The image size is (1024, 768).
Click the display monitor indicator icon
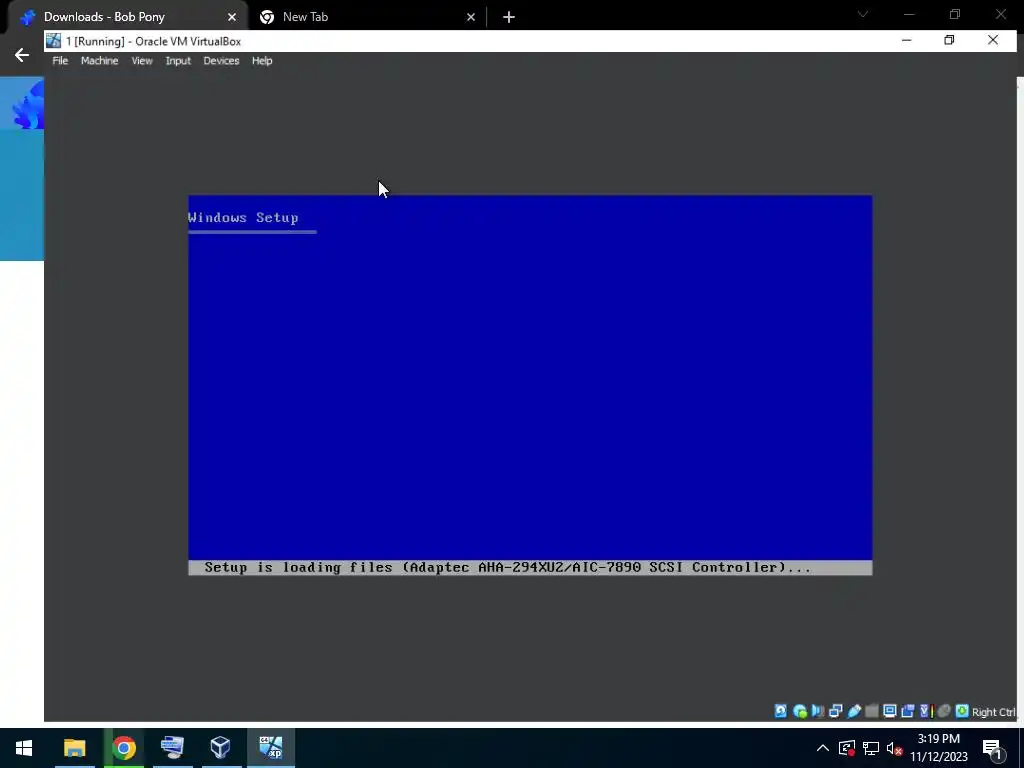tap(889, 711)
